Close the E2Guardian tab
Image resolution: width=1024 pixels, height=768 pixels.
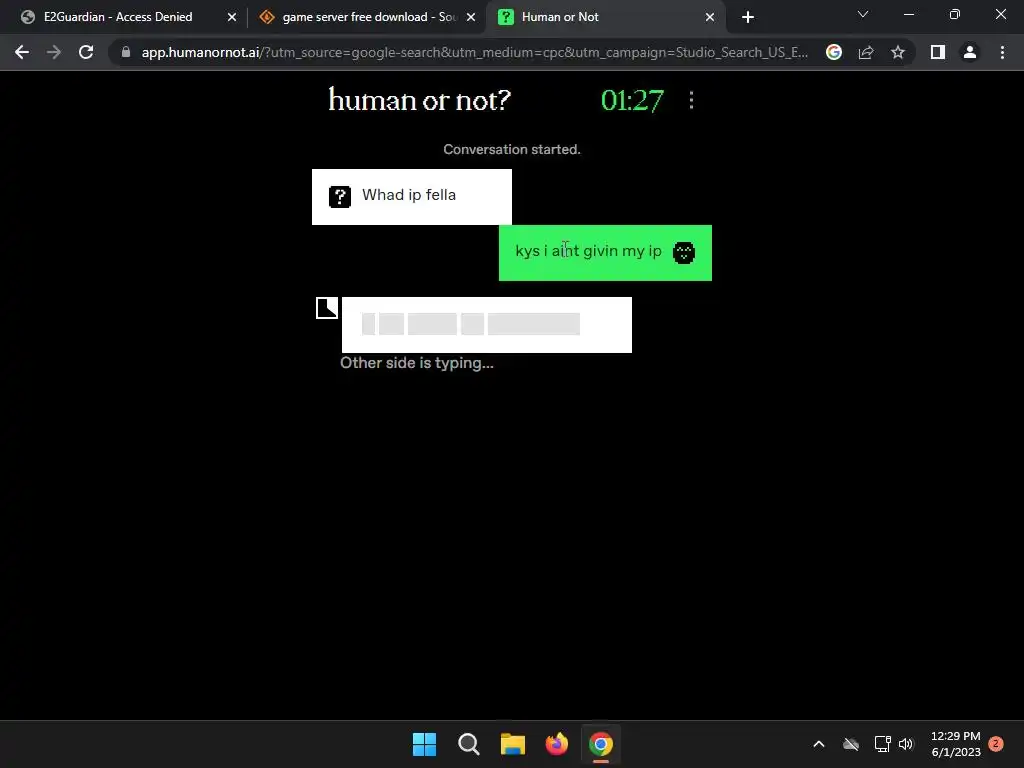231,17
